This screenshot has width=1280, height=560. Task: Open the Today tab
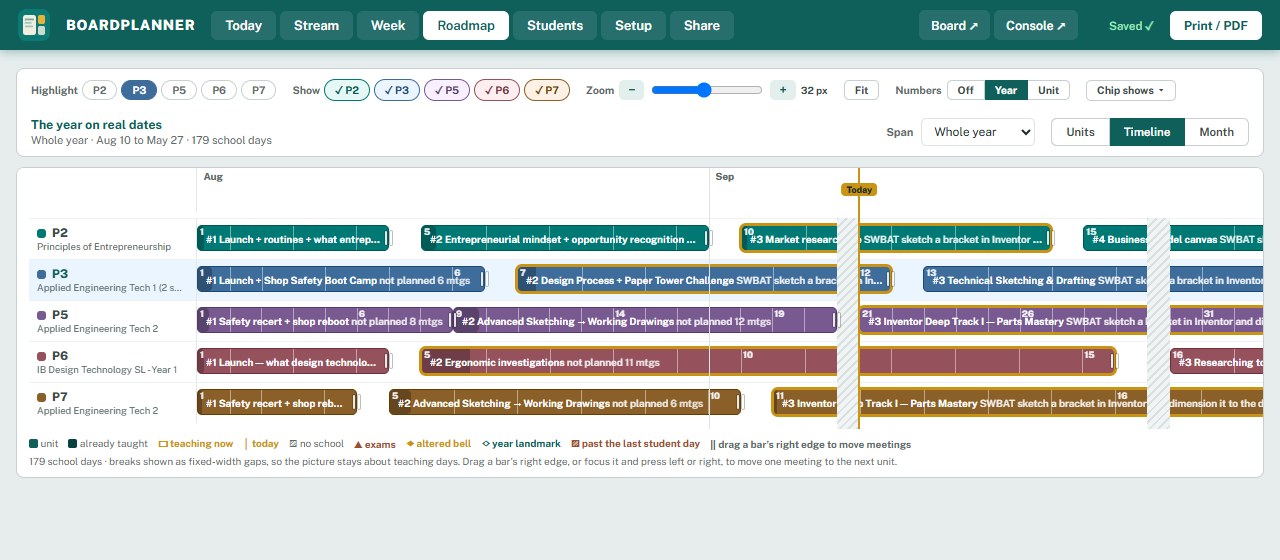pyautogui.click(x=244, y=25)
